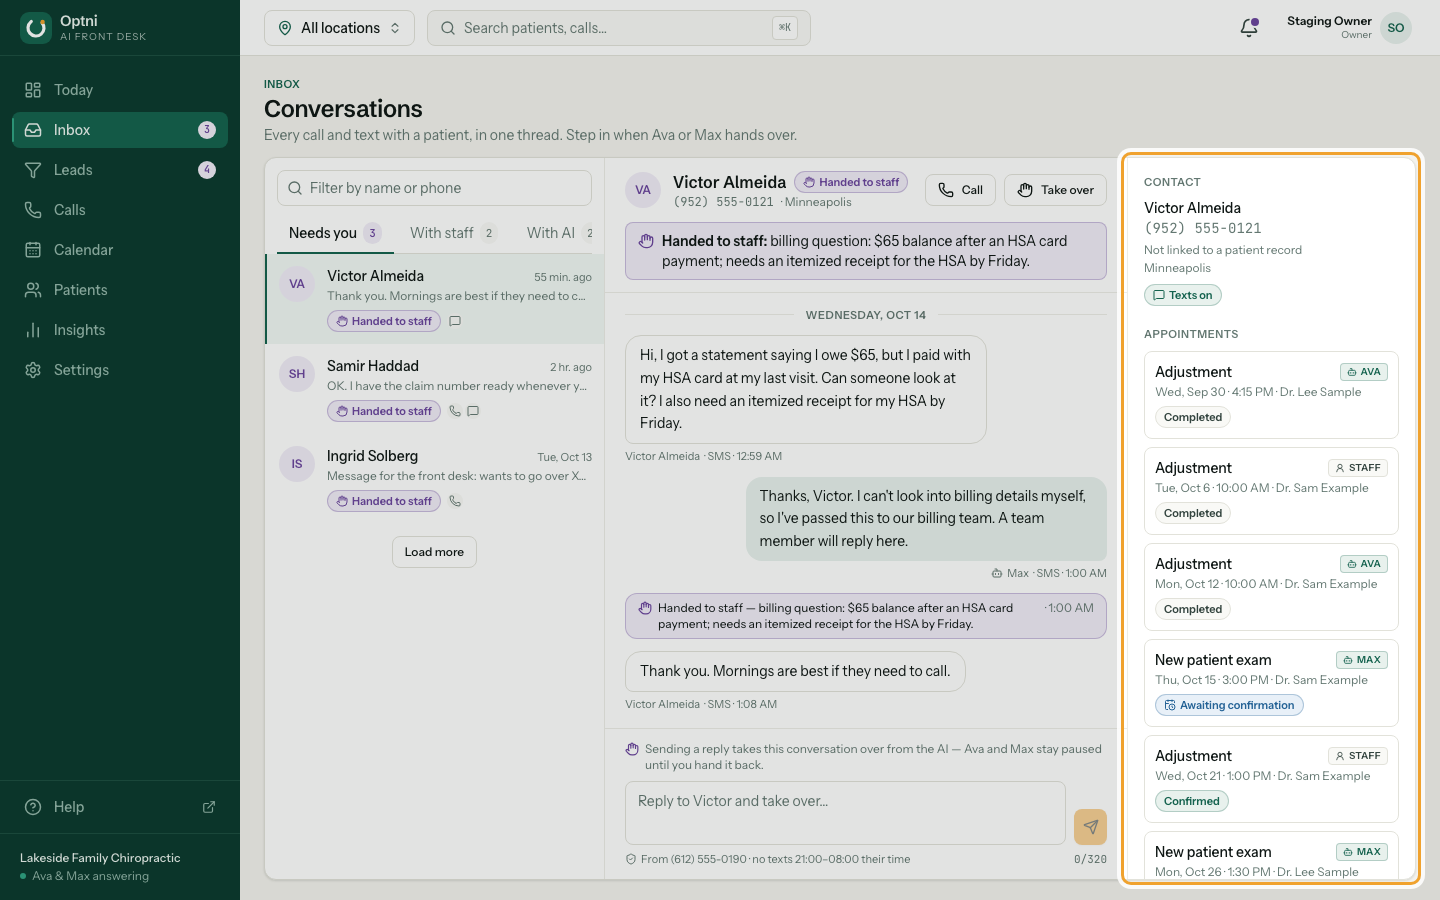Open Patients in the sidebar

click(120, 290)
